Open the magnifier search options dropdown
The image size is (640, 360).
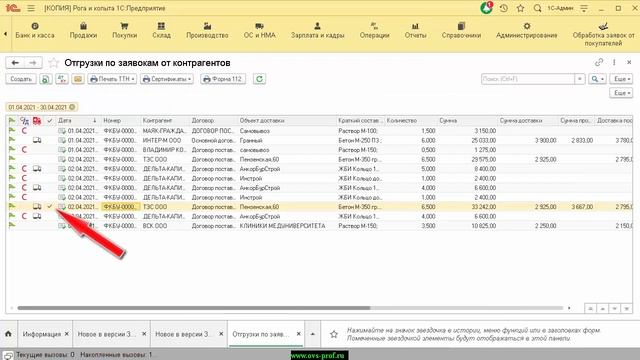[x=597, y=79]
